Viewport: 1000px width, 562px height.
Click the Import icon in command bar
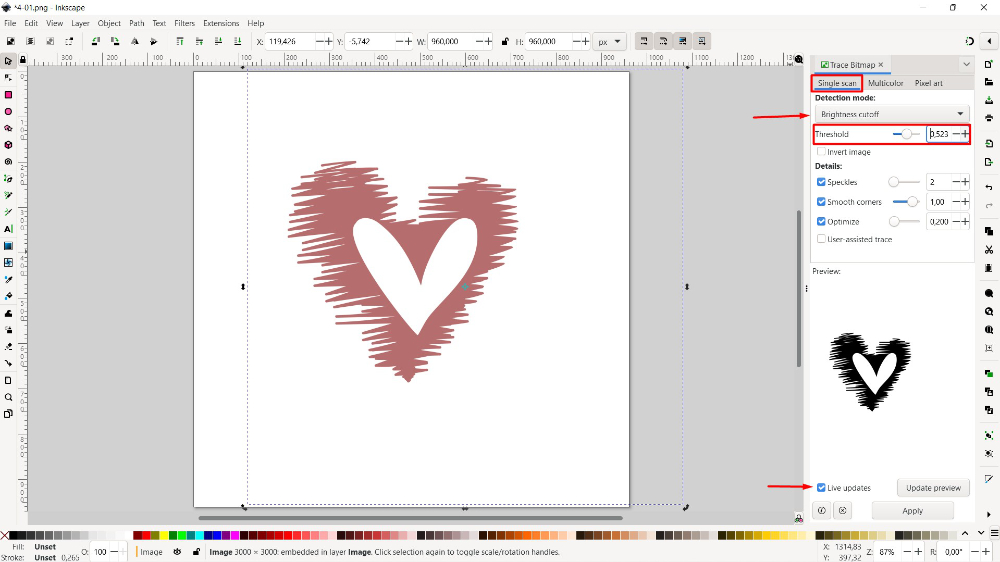coord(989,144)
